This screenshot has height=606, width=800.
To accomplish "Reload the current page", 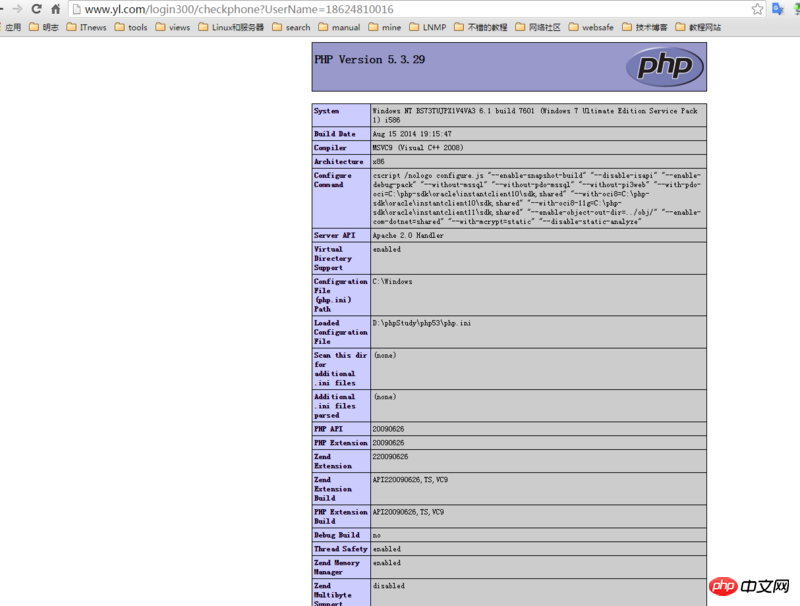I will coord(36,9).
